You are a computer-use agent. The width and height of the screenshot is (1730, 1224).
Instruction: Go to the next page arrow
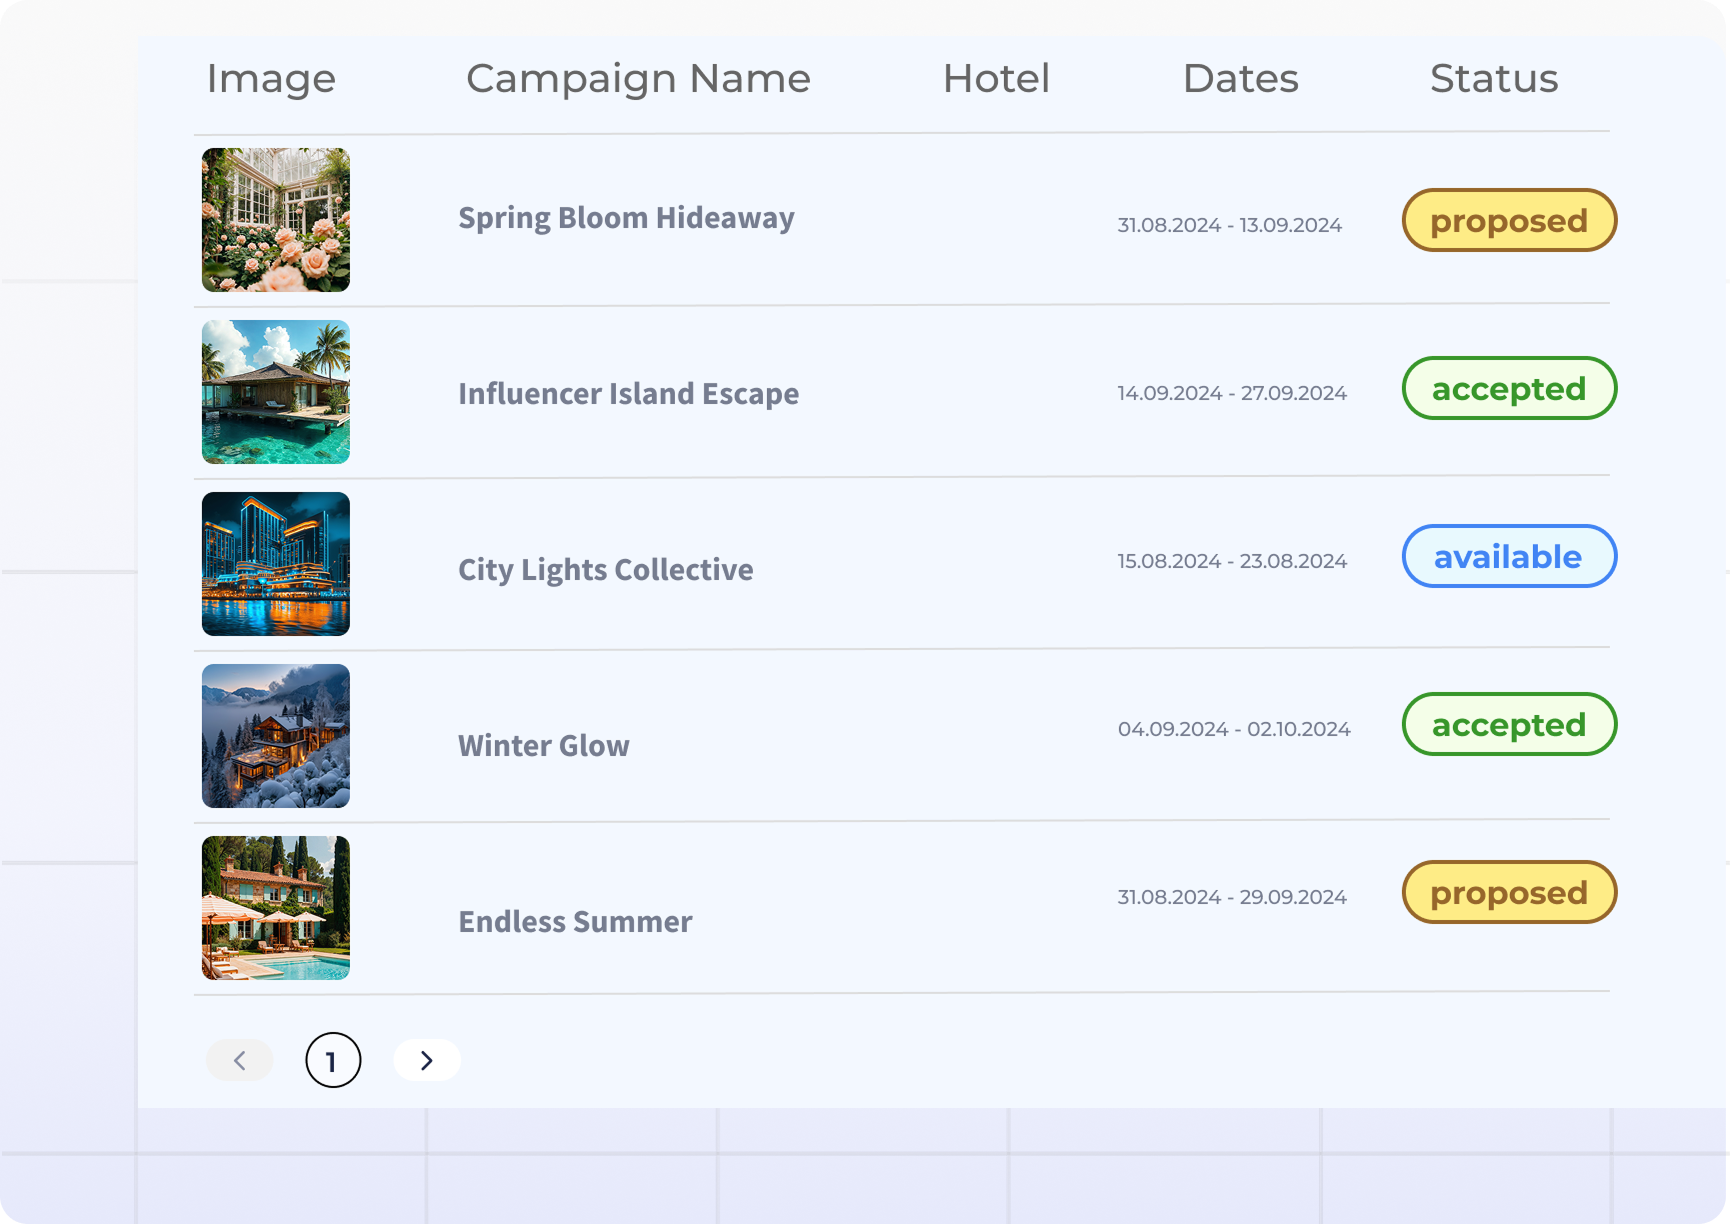427,1060
